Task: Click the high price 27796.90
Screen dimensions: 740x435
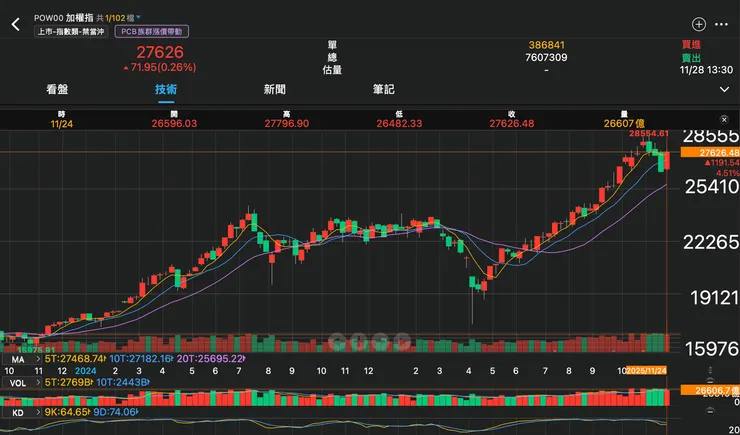Action: pyautogui.click(x=286, y=124)
